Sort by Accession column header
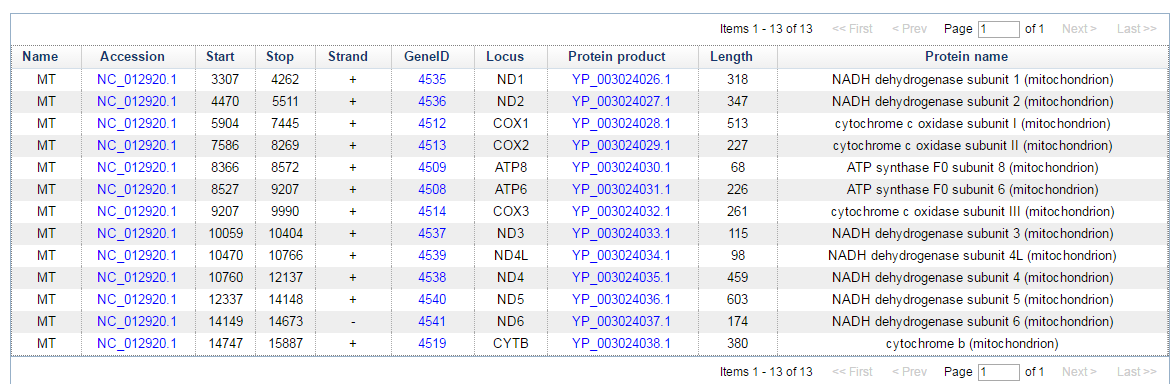This screenshot has height=384, width=1174. tap(133, 57)
